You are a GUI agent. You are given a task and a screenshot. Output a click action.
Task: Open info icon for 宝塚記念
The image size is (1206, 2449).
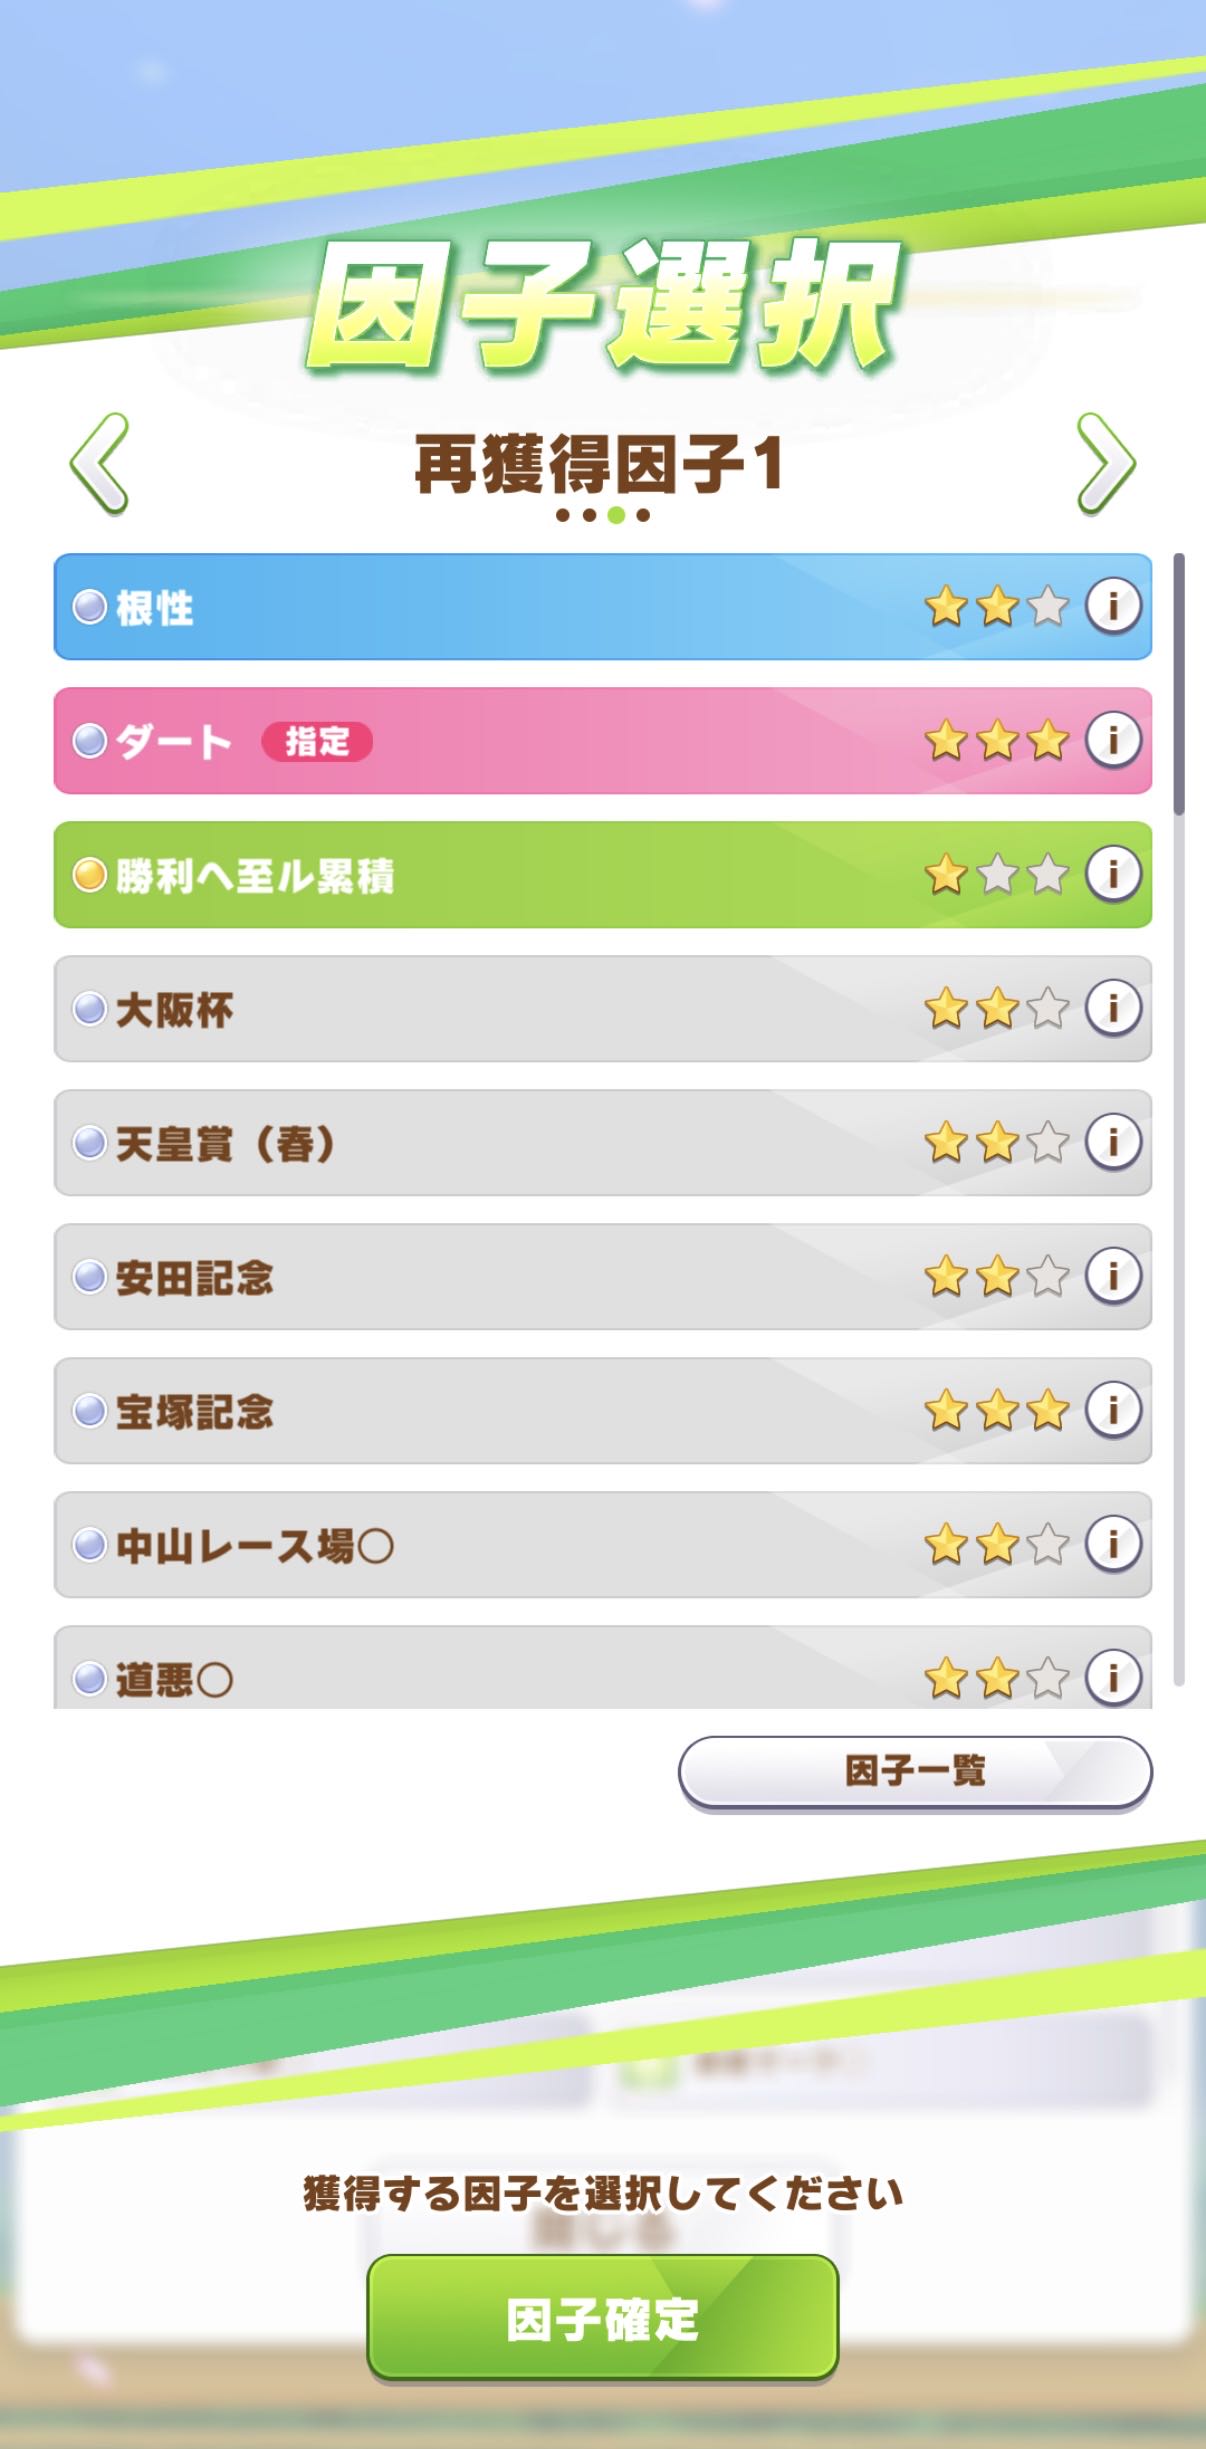[x=1113, y=1410]
